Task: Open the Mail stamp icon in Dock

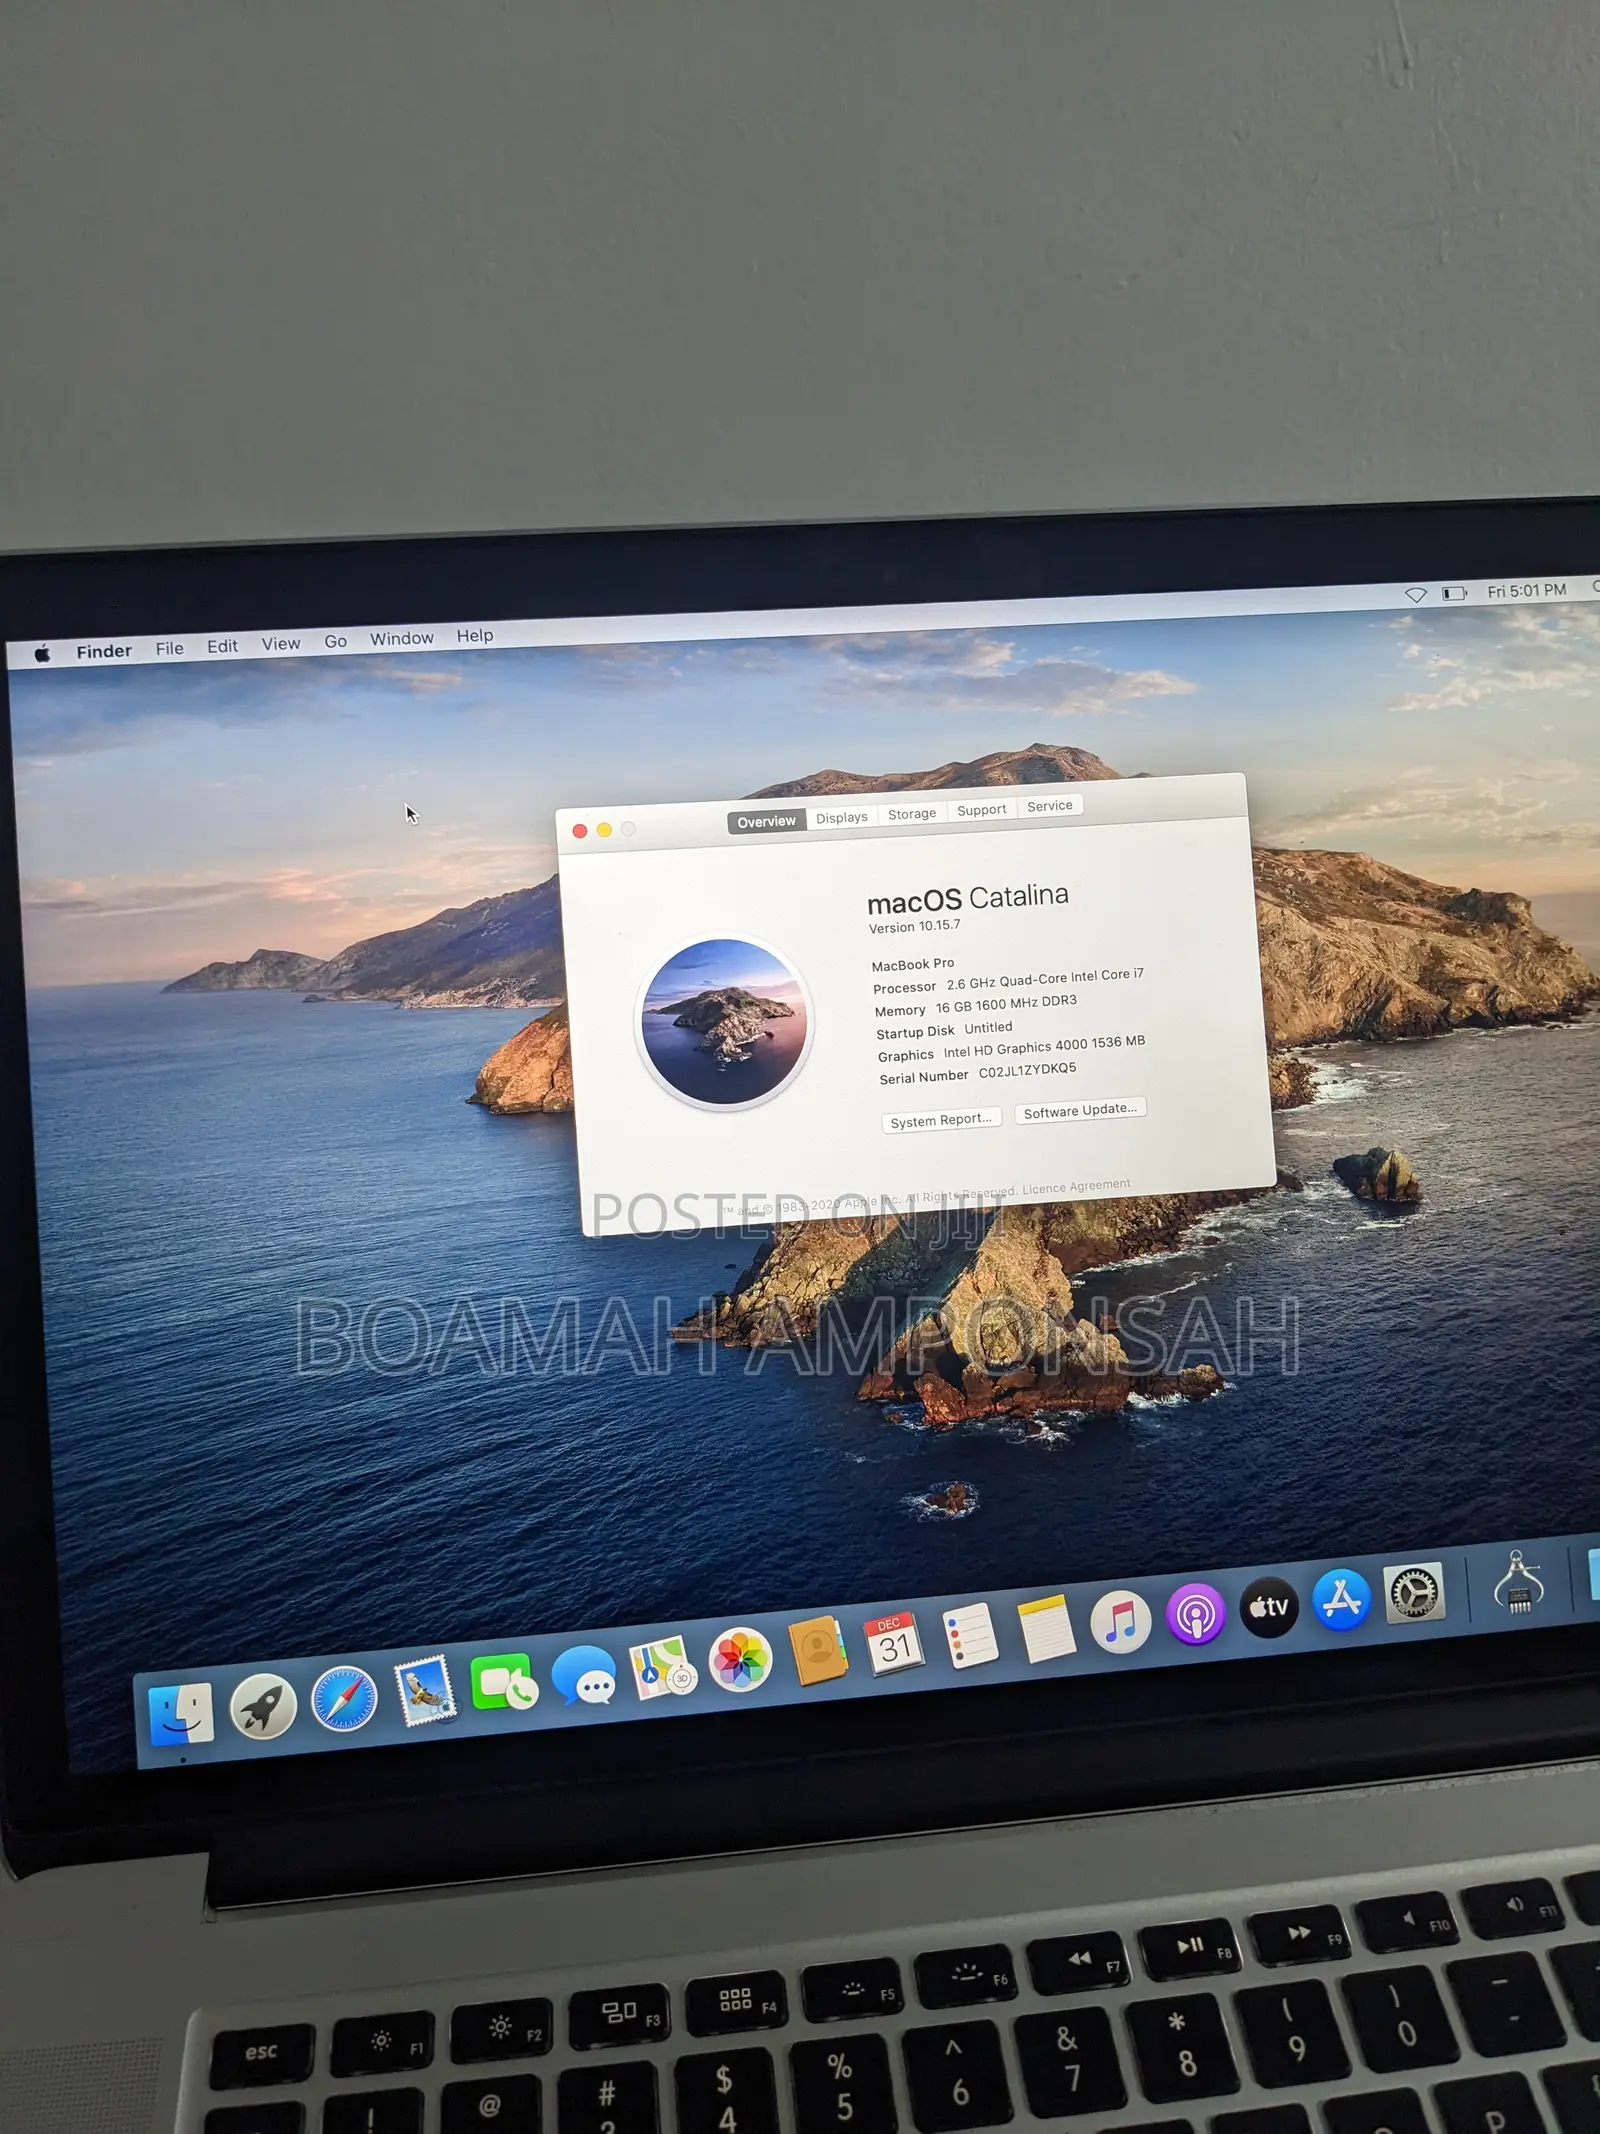Action: pyautogui.click(x=425, y=1690)
